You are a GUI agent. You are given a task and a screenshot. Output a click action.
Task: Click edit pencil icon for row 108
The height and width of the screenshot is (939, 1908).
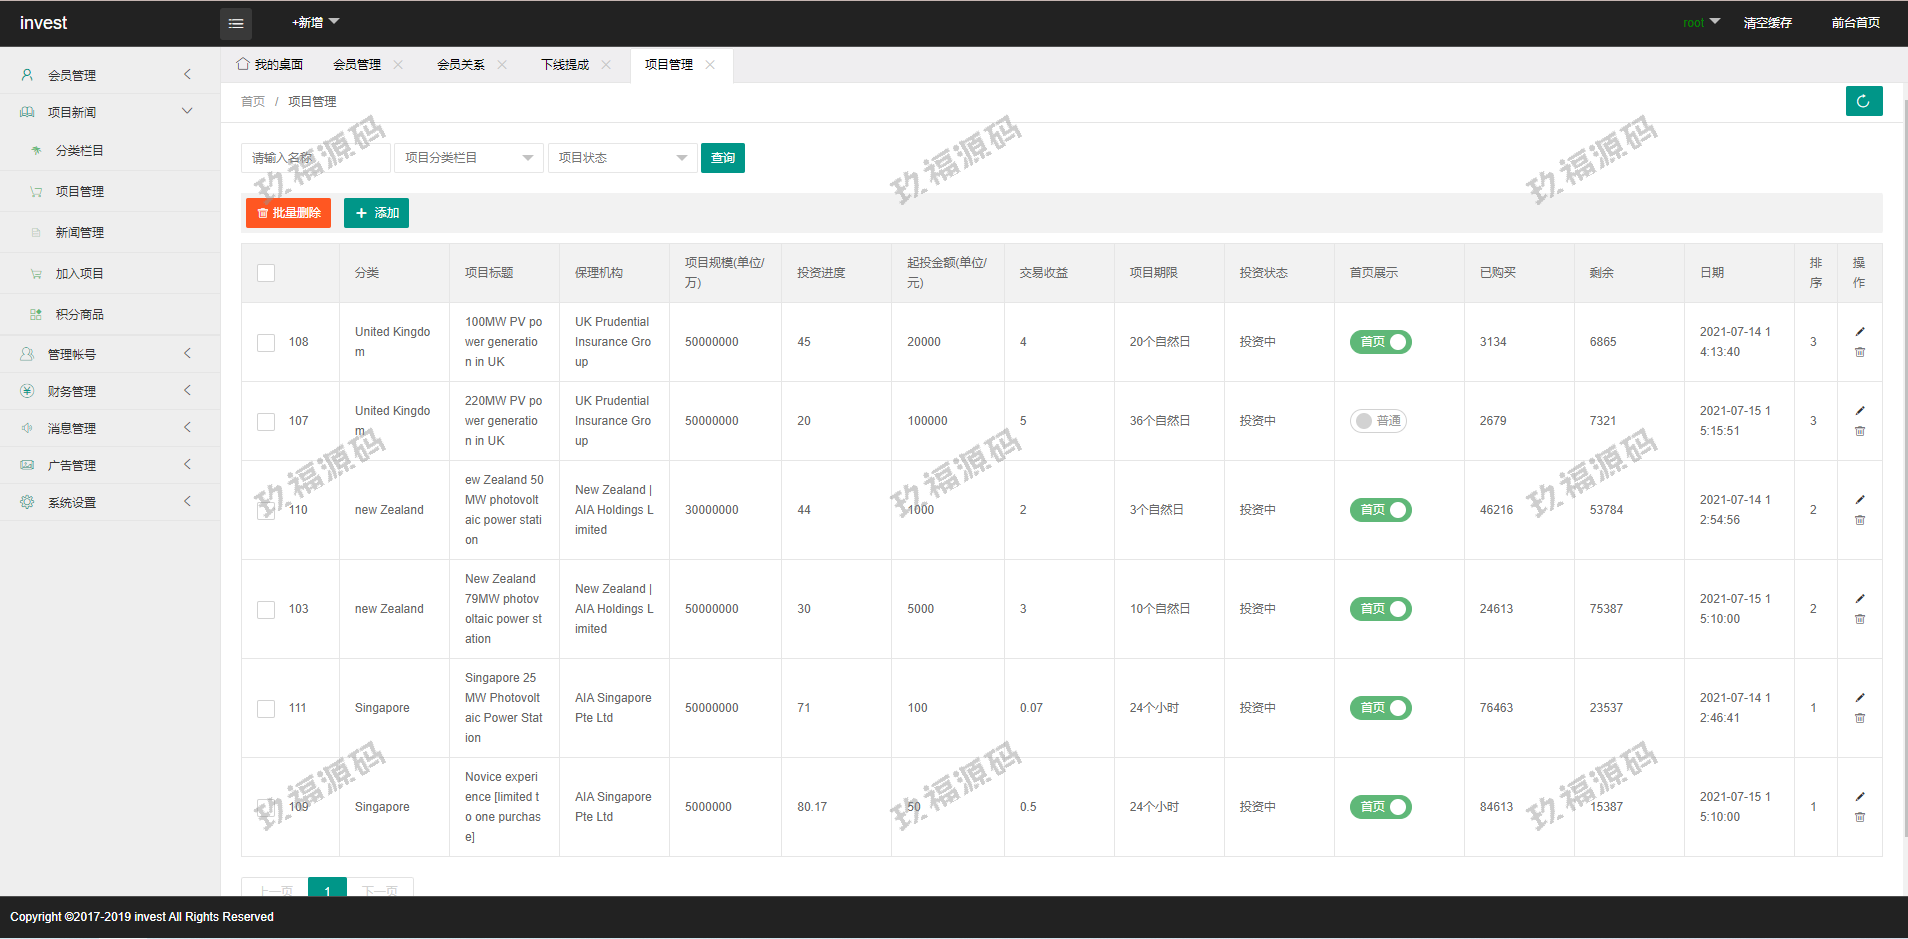coord(1859,332)
